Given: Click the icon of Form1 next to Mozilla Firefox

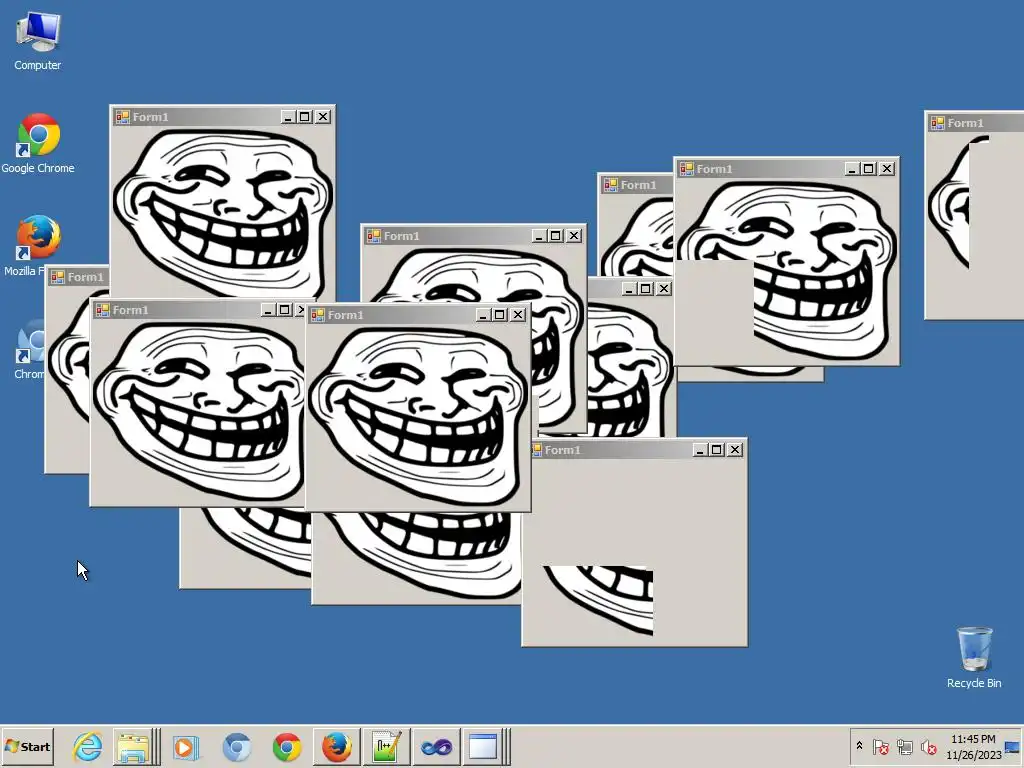Looking at the screenshot, I should coord(57,277).
